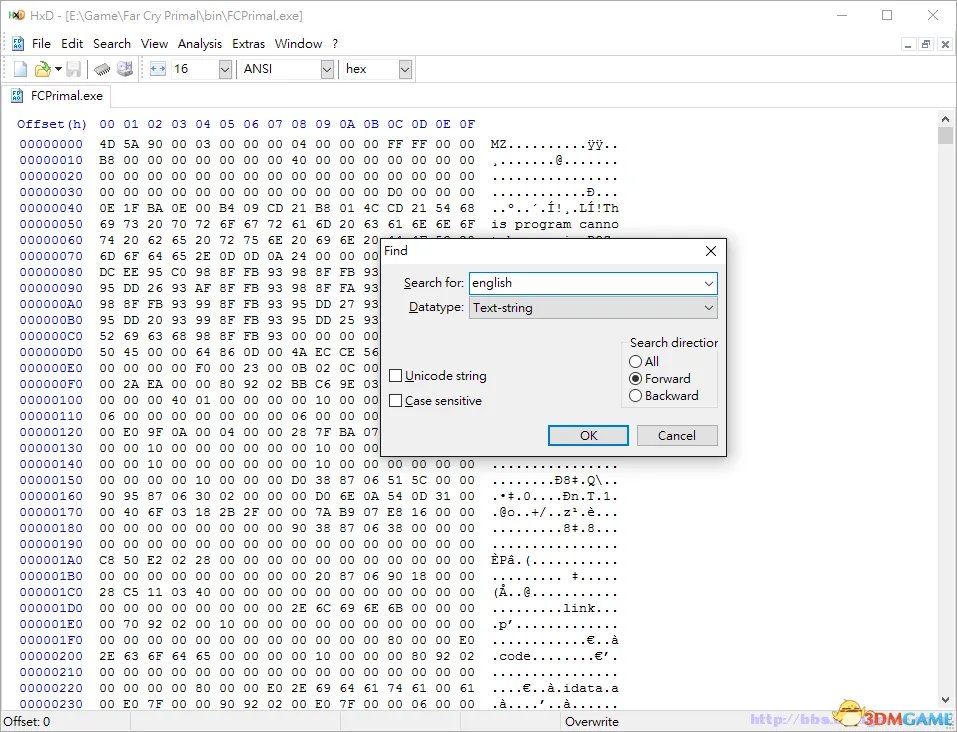
Task: Cancel the Find dialog
Action: (676, 435)
